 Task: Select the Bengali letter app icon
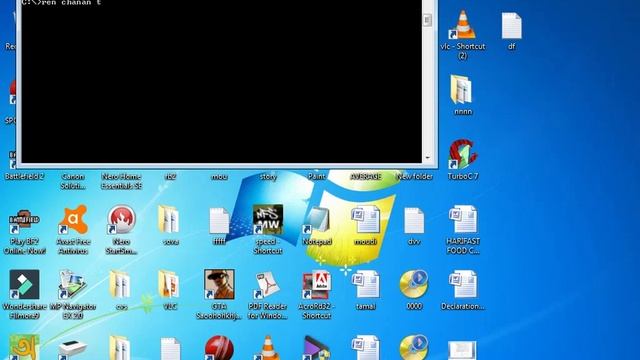tap(24, 348)
